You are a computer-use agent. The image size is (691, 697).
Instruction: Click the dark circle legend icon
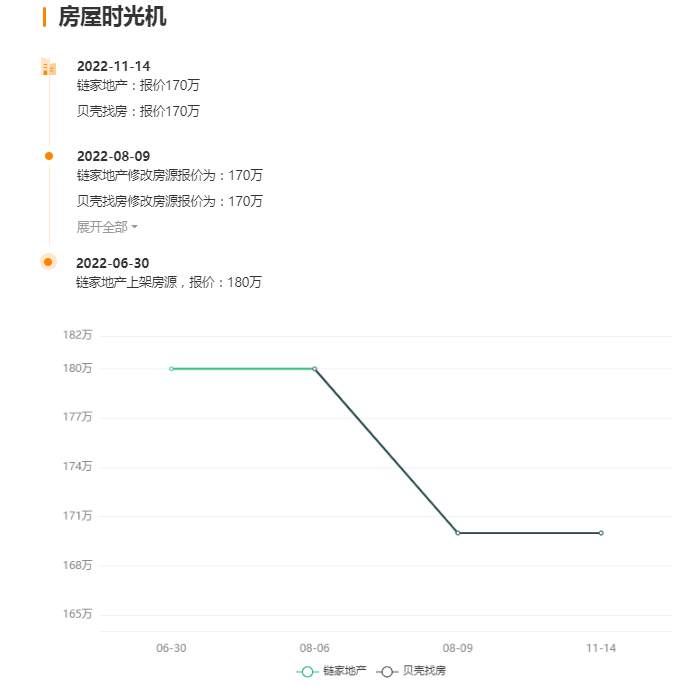387,672
